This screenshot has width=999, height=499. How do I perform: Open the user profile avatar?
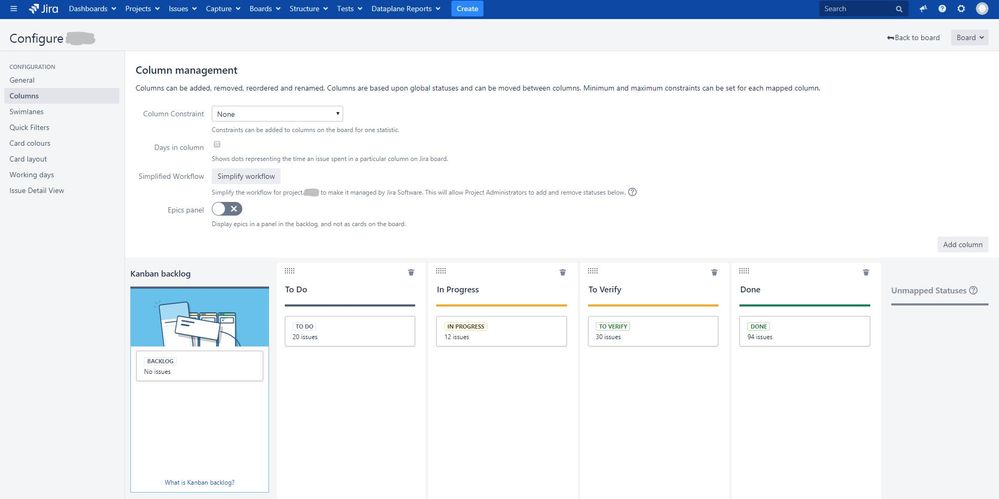tap(982, 9)
